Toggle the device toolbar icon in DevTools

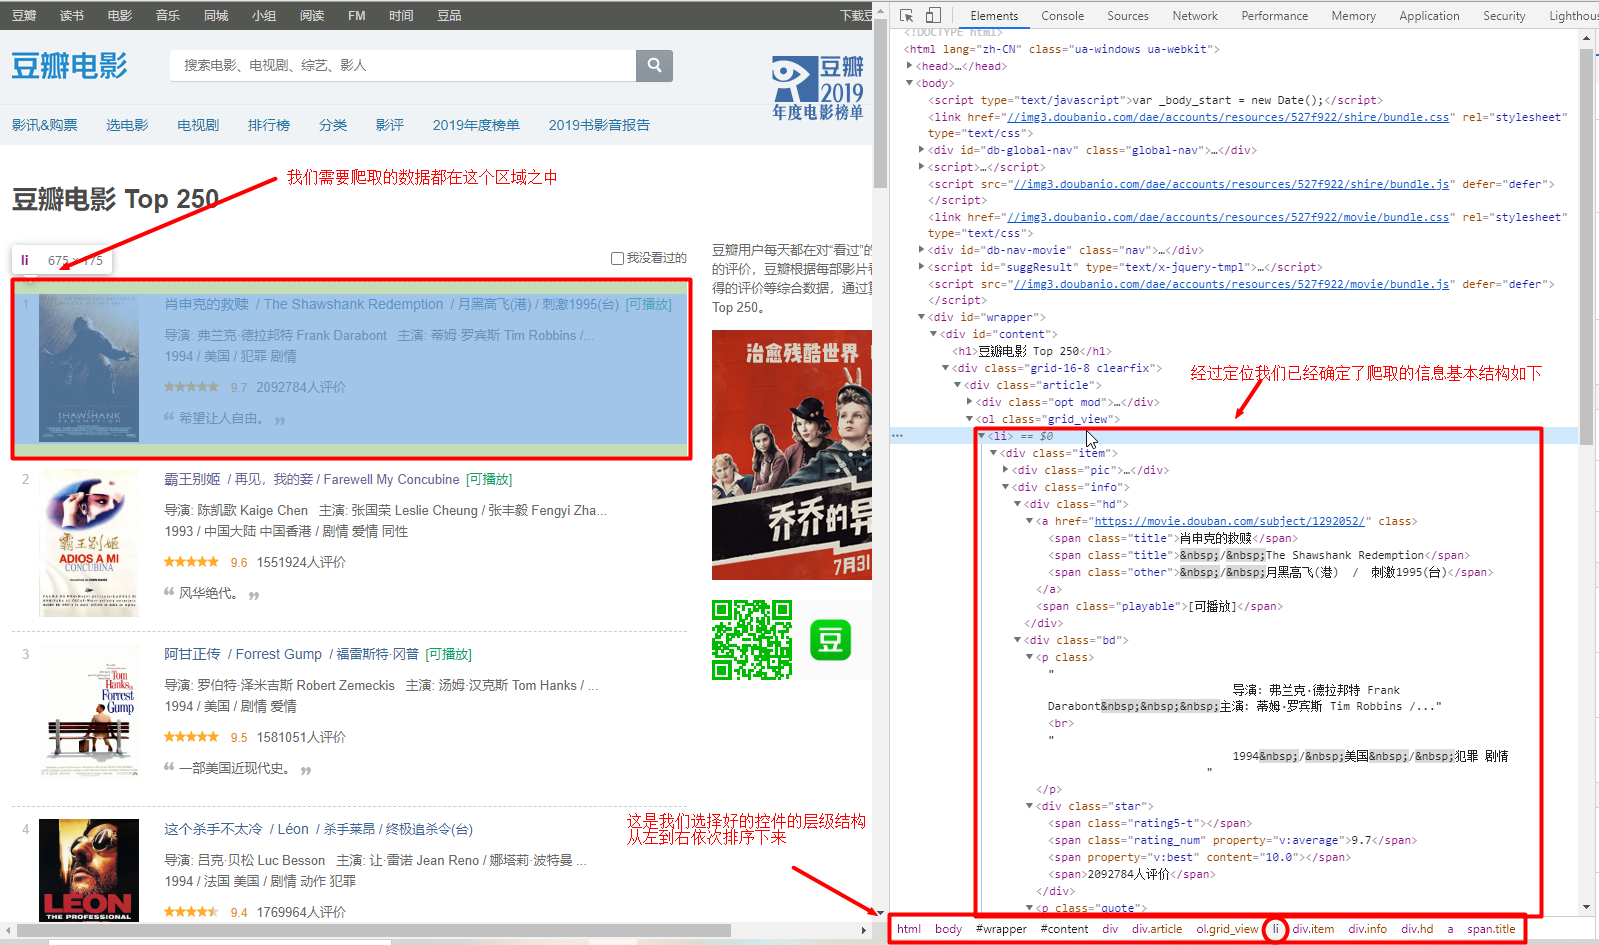click(933, 15)
